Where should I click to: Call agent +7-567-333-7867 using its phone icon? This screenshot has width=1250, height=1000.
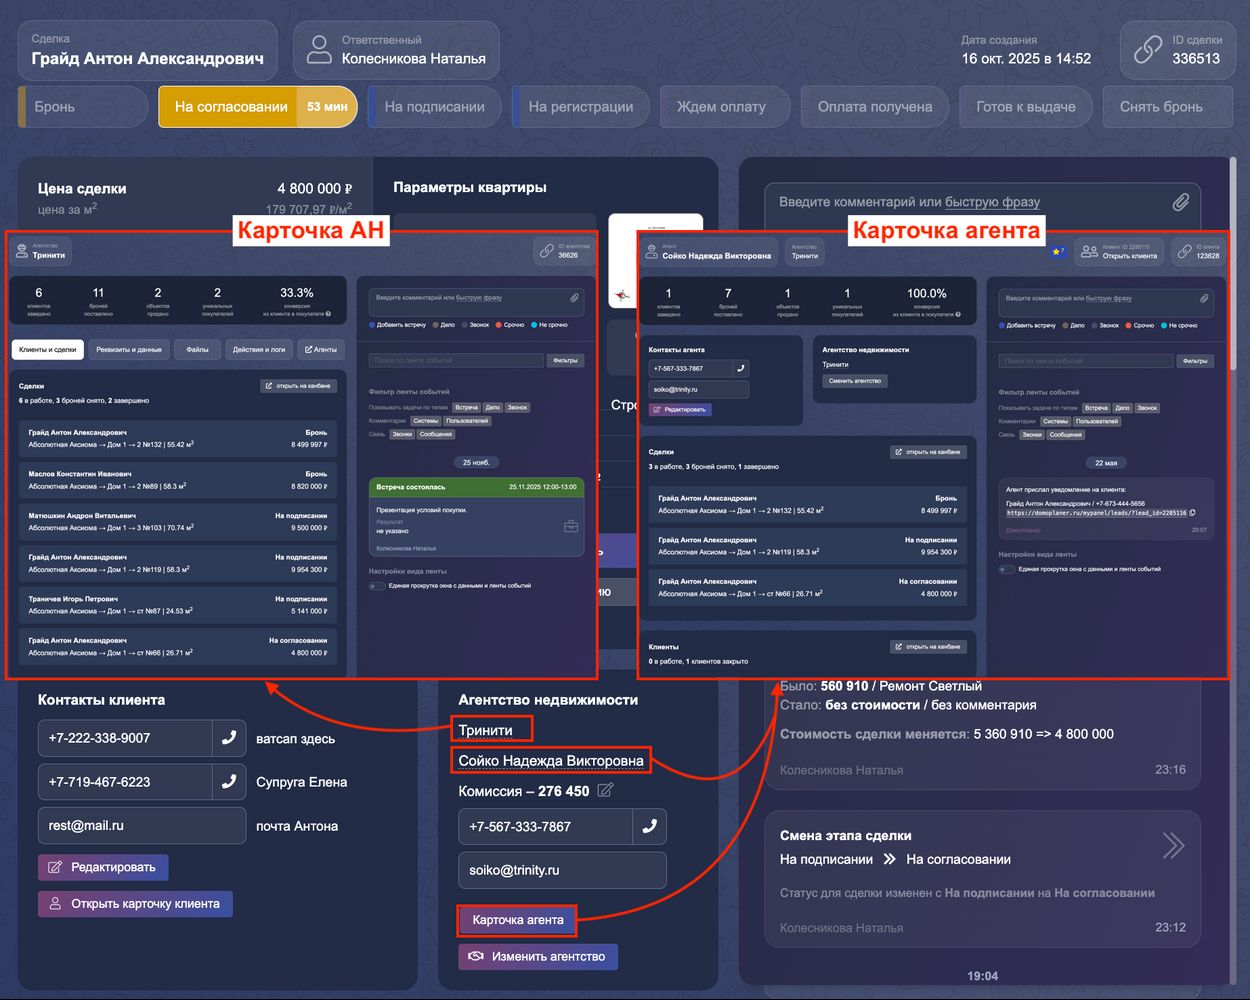[x=649, y=826]
